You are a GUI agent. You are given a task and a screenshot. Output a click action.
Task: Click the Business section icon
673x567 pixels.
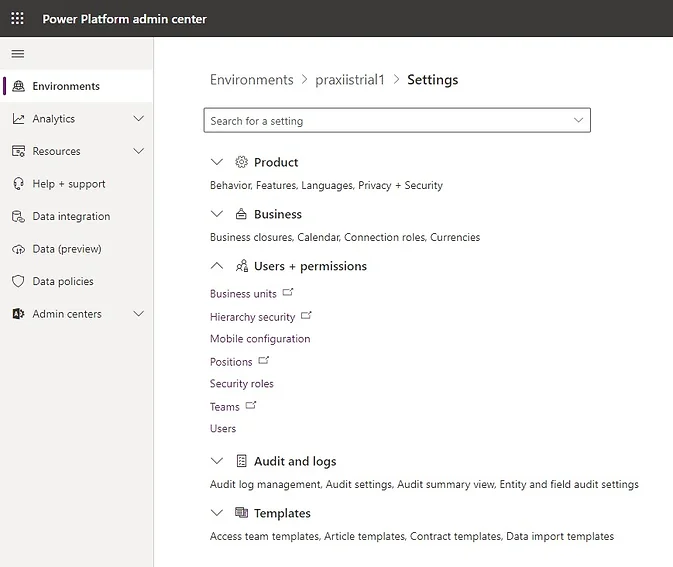click(x=241, y=214)
